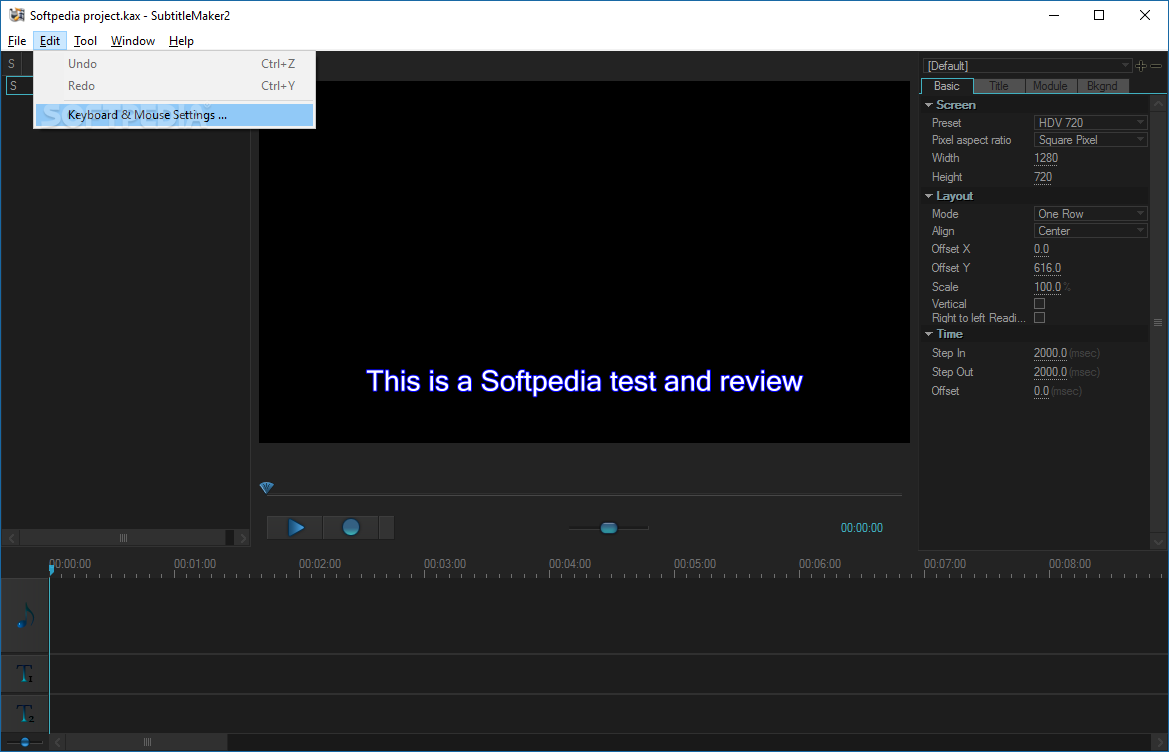The width and height of the screenshot is (1169, 752).
Task: Choose Keyboard & Mouse Settings entry
Action: pyautogui.click(x=174, y=115)
